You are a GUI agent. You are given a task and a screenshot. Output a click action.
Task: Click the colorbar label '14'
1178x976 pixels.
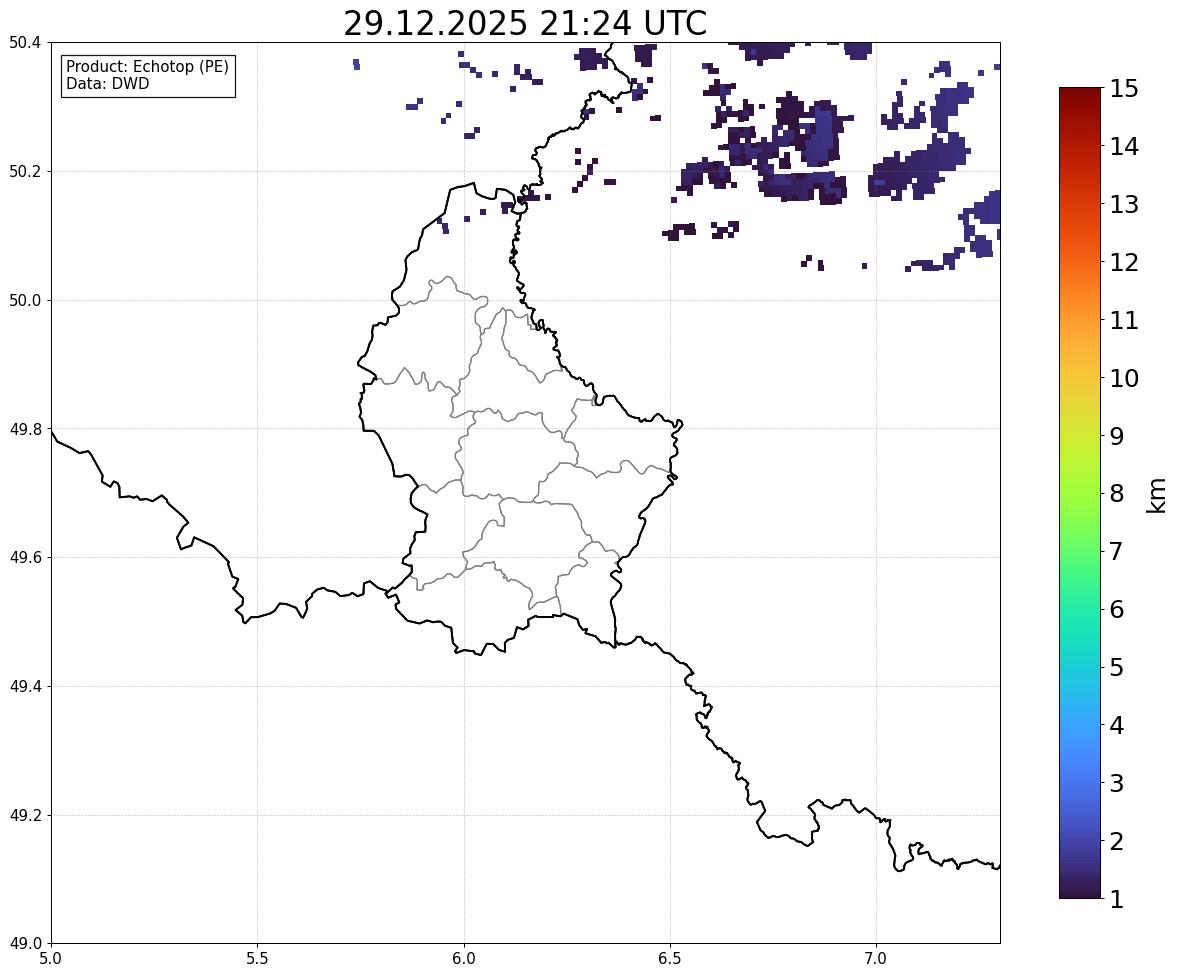(x=1124, y=147)
